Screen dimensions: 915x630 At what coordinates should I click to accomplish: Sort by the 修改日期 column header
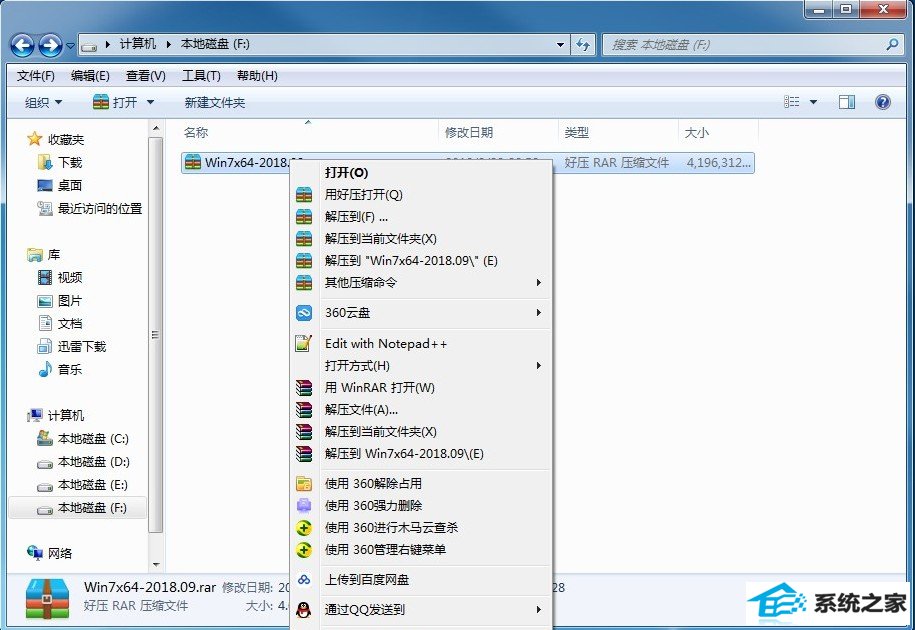pos(498,133)
